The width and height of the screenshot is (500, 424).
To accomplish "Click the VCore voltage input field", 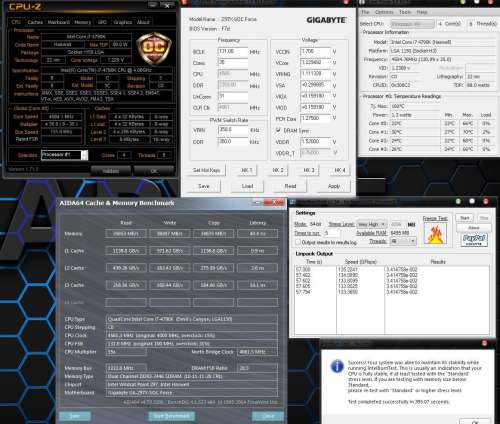I will click(315, 63).
